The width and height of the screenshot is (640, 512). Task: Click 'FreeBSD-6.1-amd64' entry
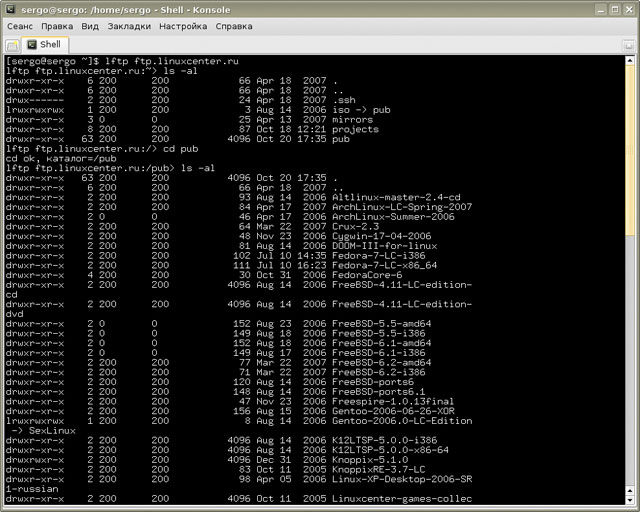(x=382, y=343)
